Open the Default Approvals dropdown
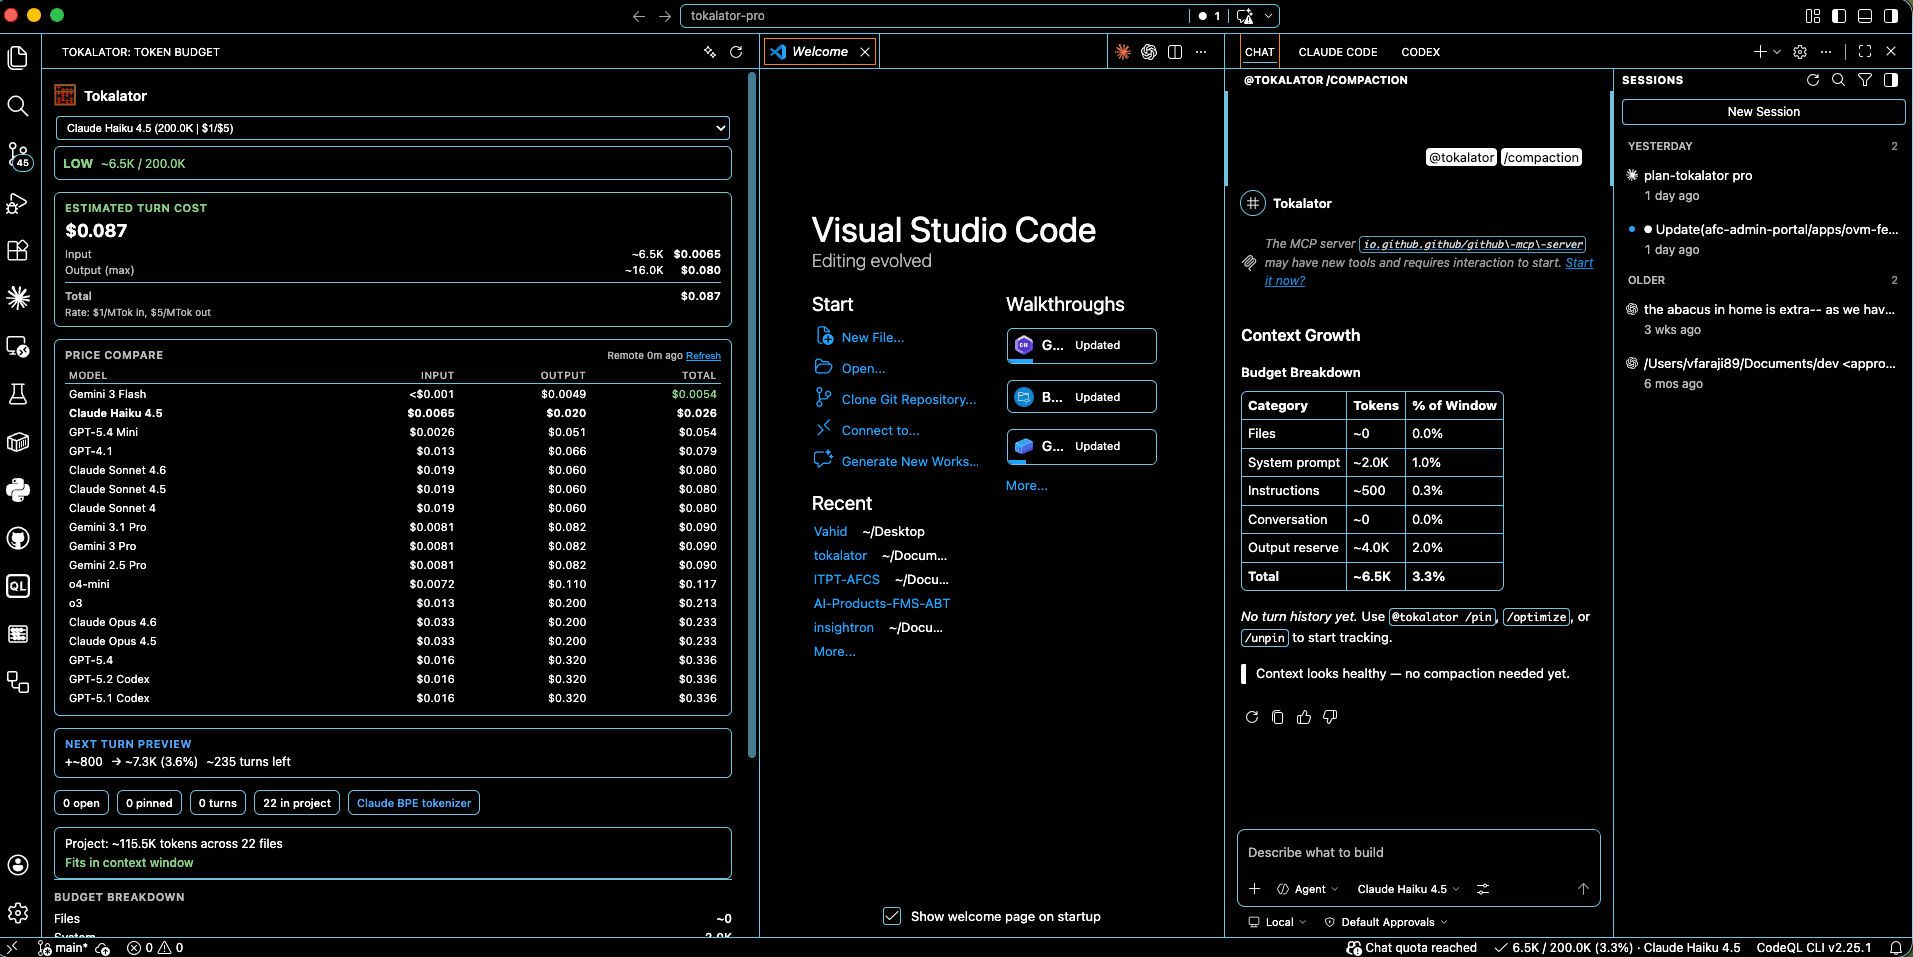Viewport: 1913px width, 957px height. (1386, 922)
